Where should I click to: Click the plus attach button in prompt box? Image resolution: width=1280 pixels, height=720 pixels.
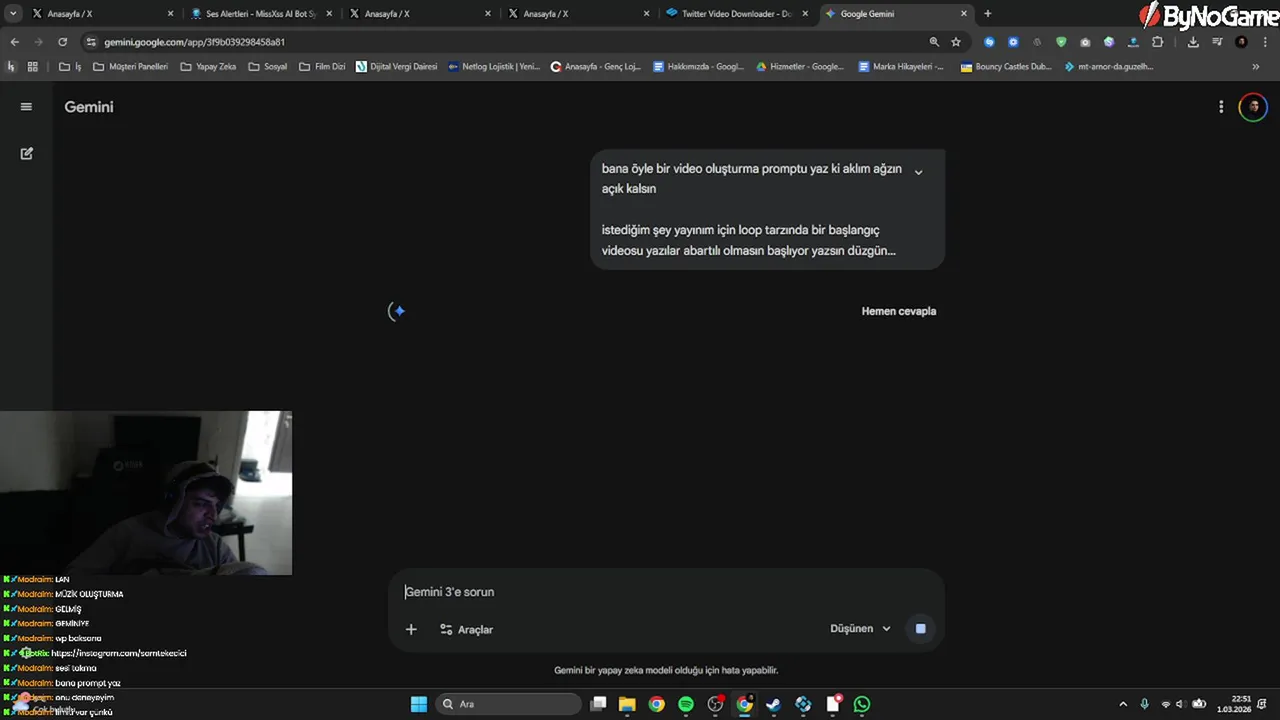pos(411,629)
